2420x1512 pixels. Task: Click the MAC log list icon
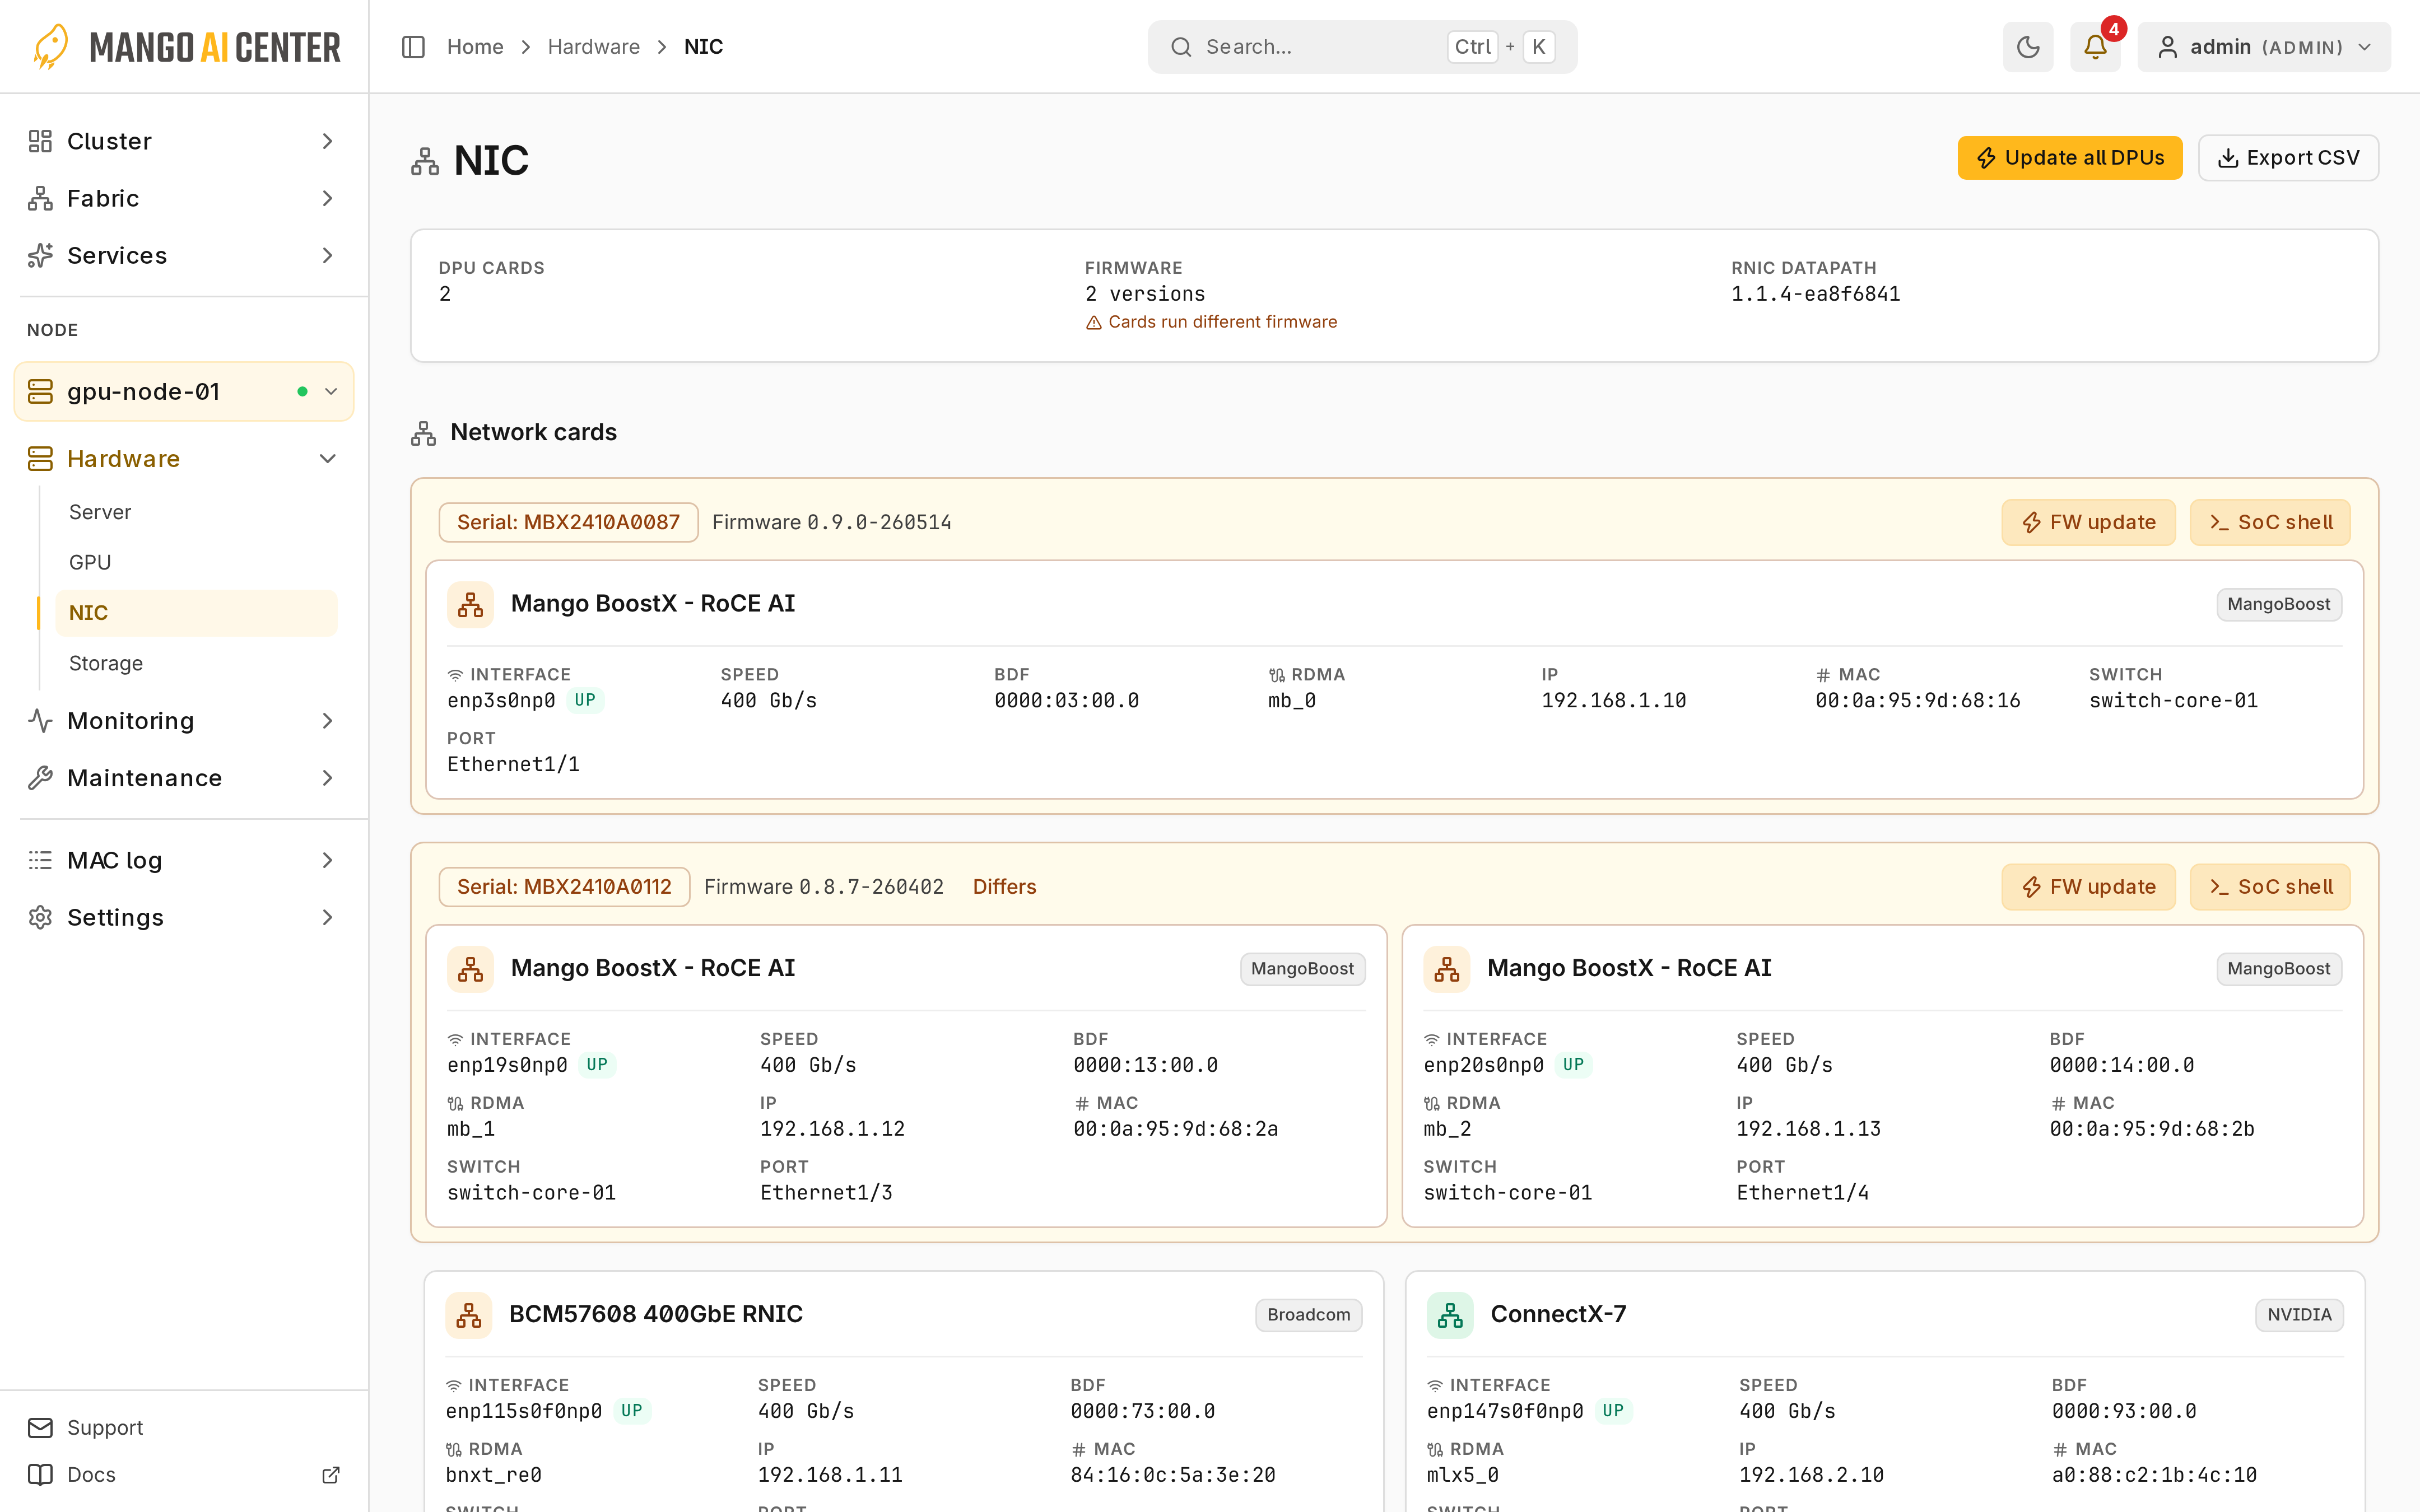[40, 860]
